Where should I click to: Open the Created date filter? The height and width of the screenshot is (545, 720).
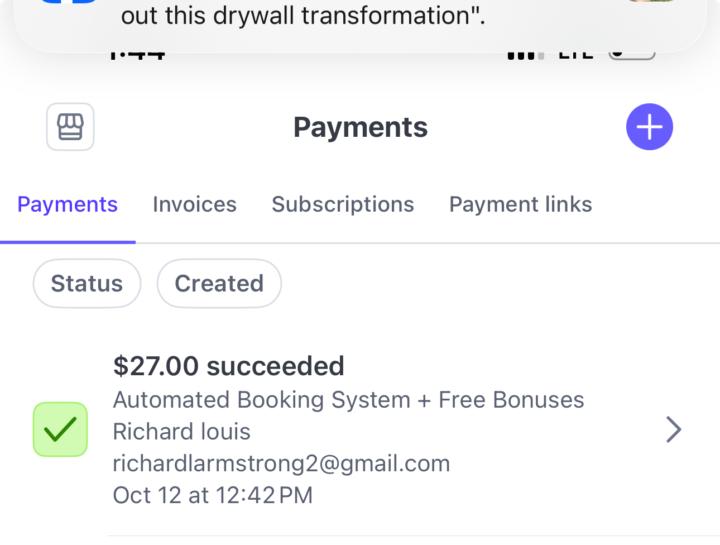[x=219, y=284]
